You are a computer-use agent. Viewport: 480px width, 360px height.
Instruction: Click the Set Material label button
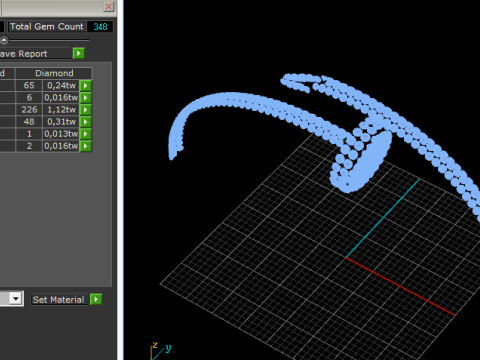(x=59, y=300)
